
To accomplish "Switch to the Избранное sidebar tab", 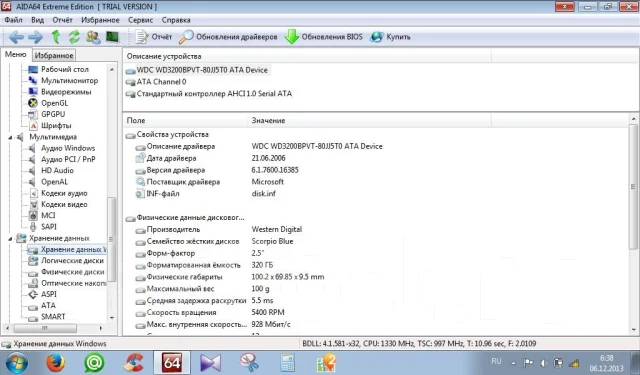I will [54, 55].
